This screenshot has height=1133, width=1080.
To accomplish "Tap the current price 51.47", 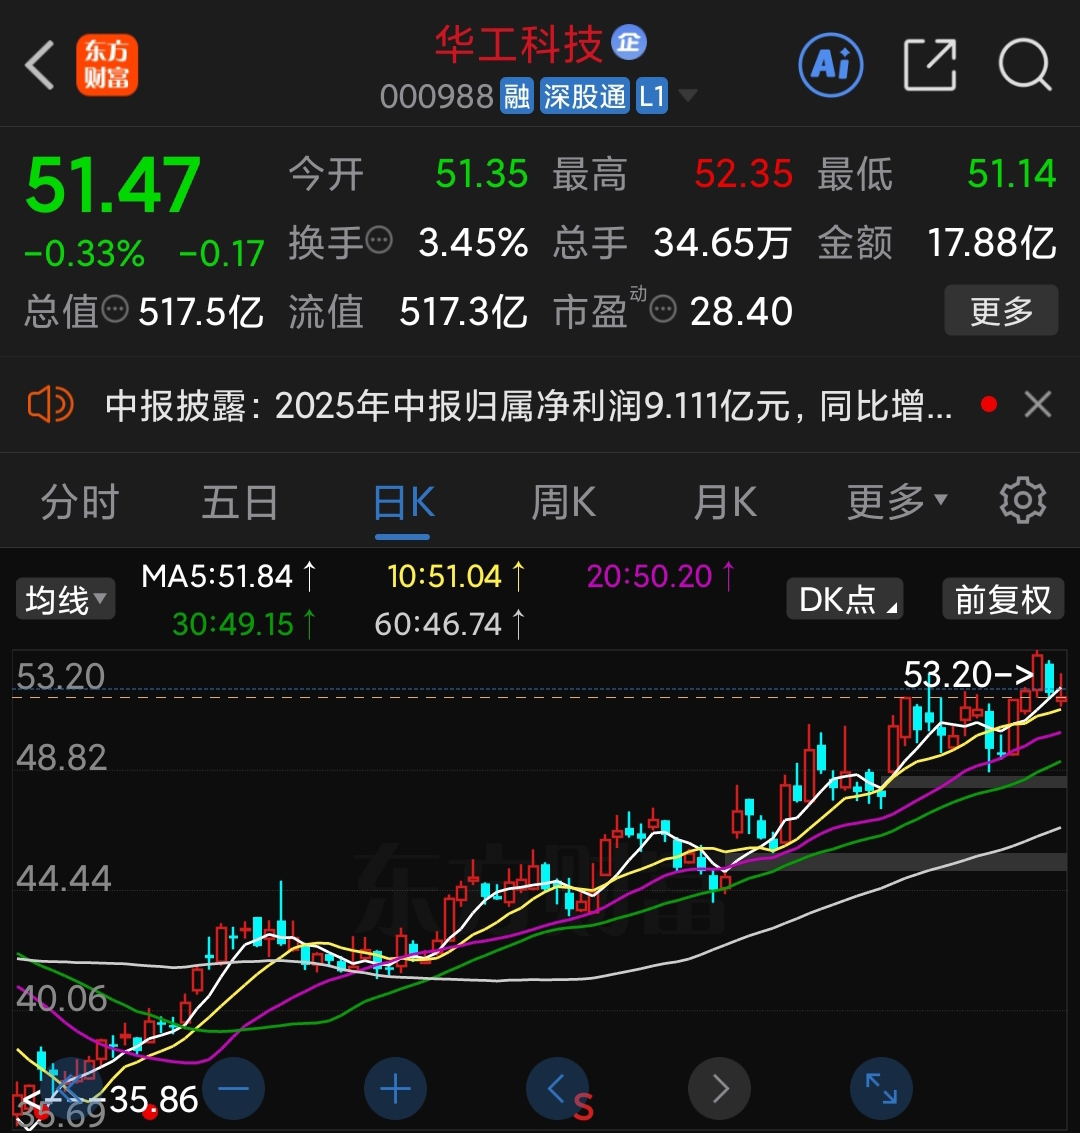I will tap(113, 185).
